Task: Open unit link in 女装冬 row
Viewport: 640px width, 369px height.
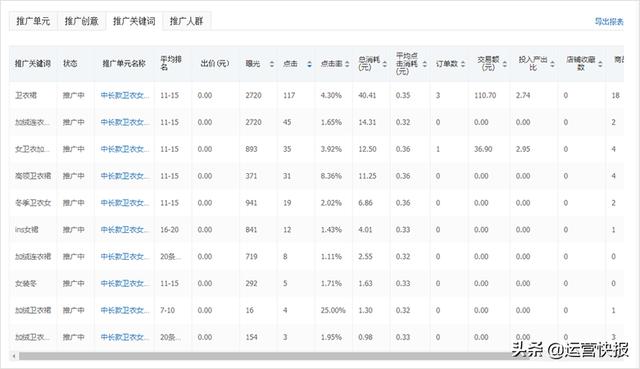Action: (x=125, y=283)
